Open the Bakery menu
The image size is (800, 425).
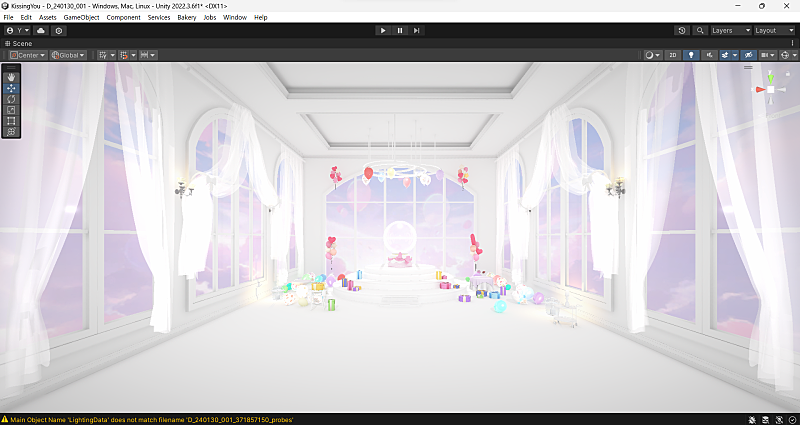[x=186, y=17]
